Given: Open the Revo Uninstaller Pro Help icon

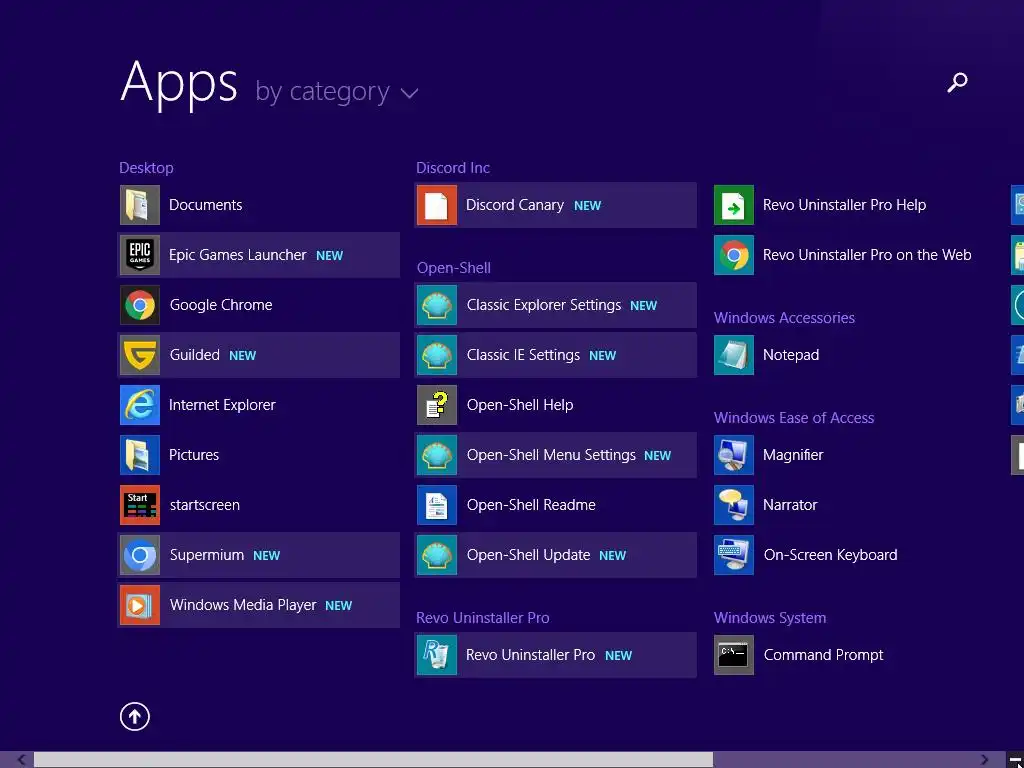Looking at the screenshot, I should (734, 205).
